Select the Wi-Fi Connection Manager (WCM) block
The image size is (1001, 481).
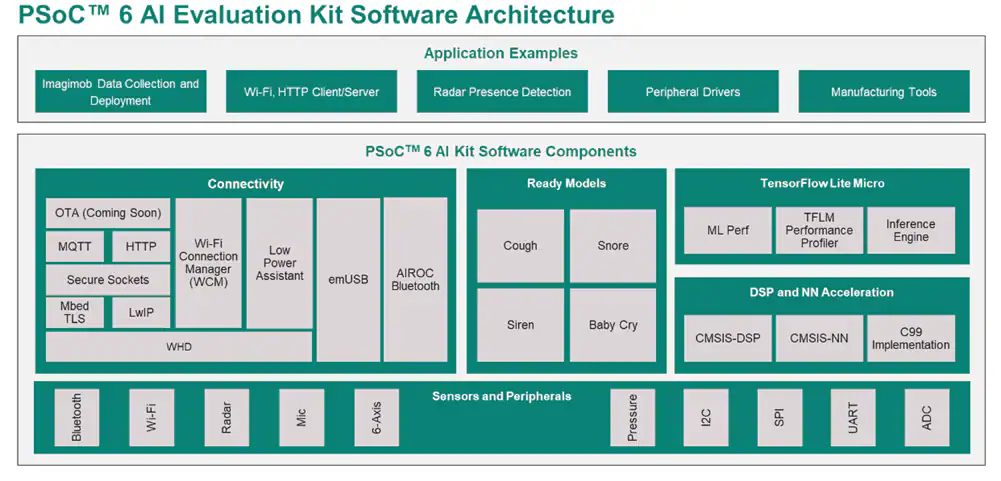point(209,263)
